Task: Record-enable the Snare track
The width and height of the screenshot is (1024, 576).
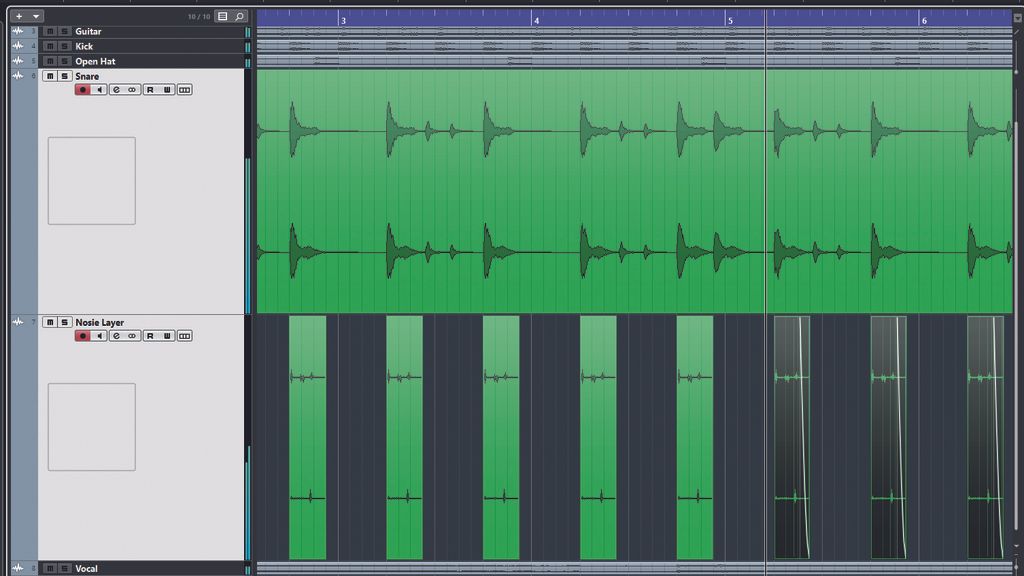Action: 81,89
